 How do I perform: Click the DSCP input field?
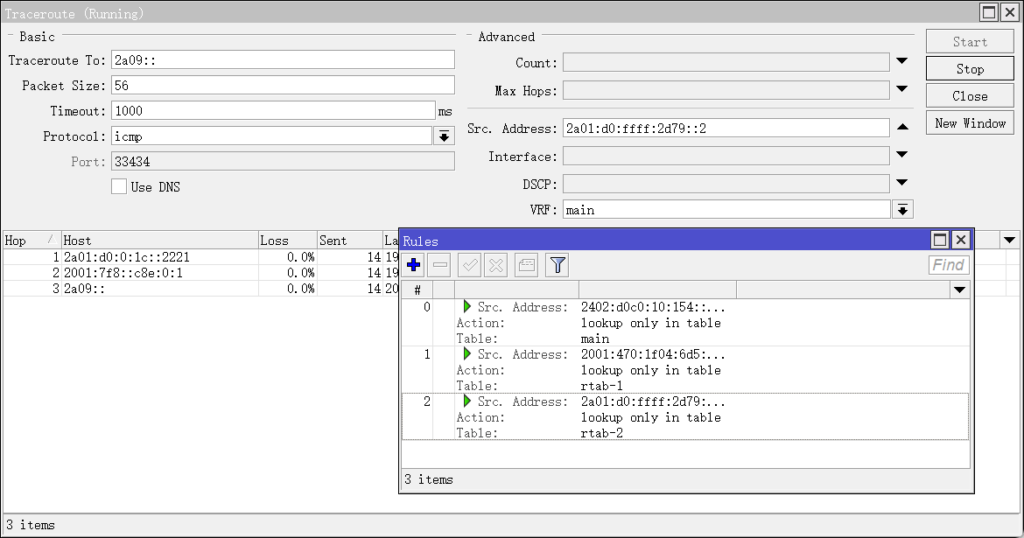(726, 184)
